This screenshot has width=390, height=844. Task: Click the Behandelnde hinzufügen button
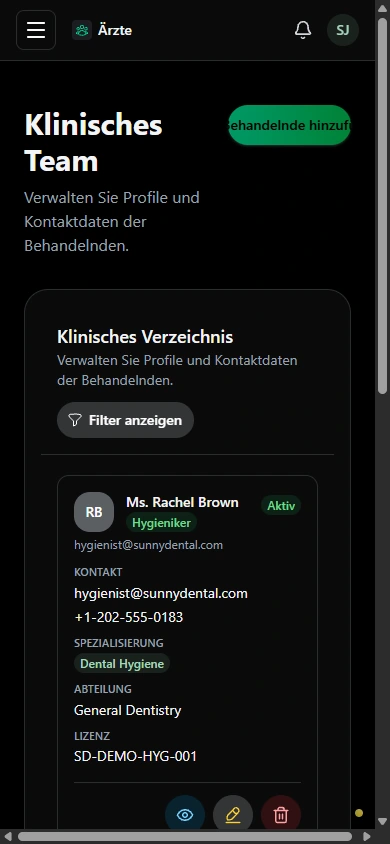tap(289, 125)
